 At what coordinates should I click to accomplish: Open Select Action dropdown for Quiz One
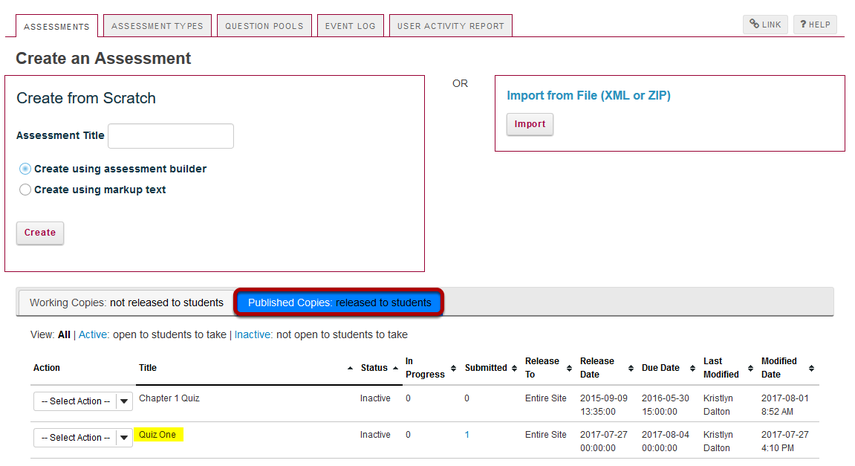click(x=83, y=438)
